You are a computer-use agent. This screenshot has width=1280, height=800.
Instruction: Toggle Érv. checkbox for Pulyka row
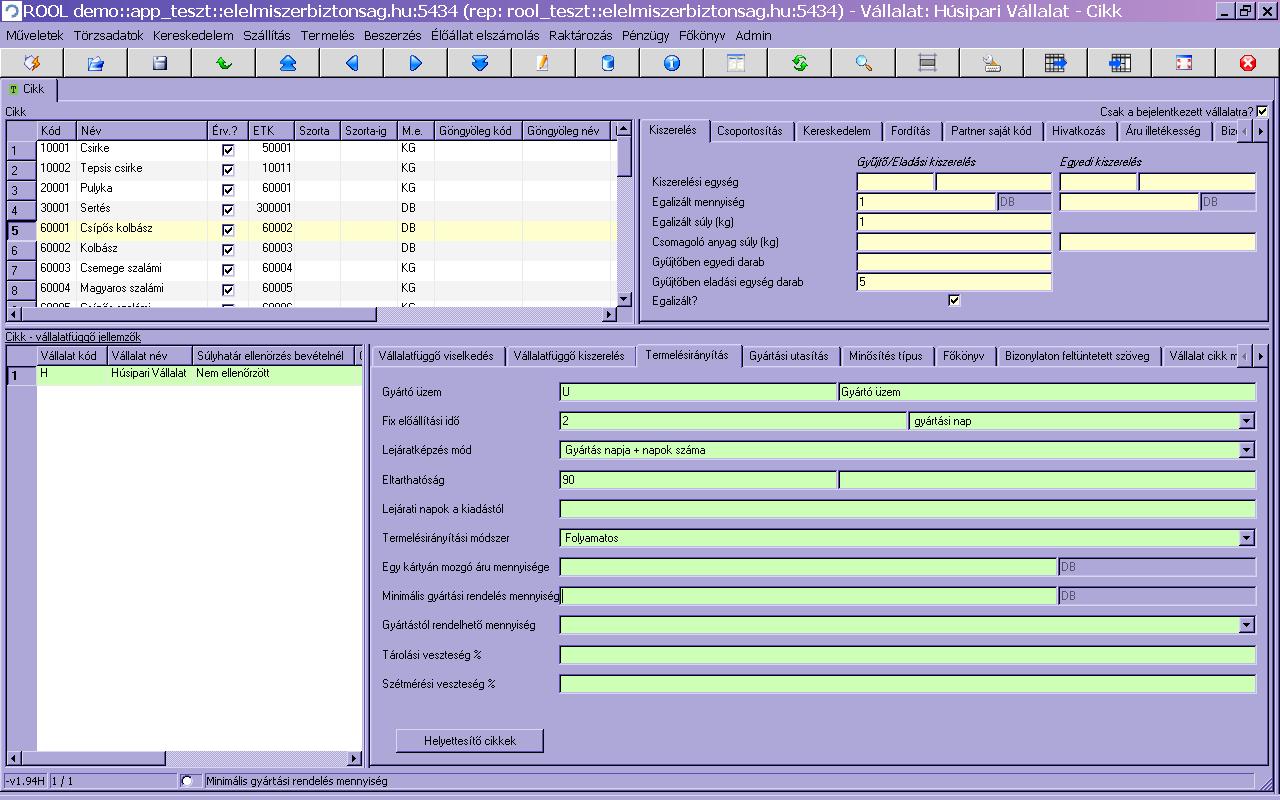(228, 190)
